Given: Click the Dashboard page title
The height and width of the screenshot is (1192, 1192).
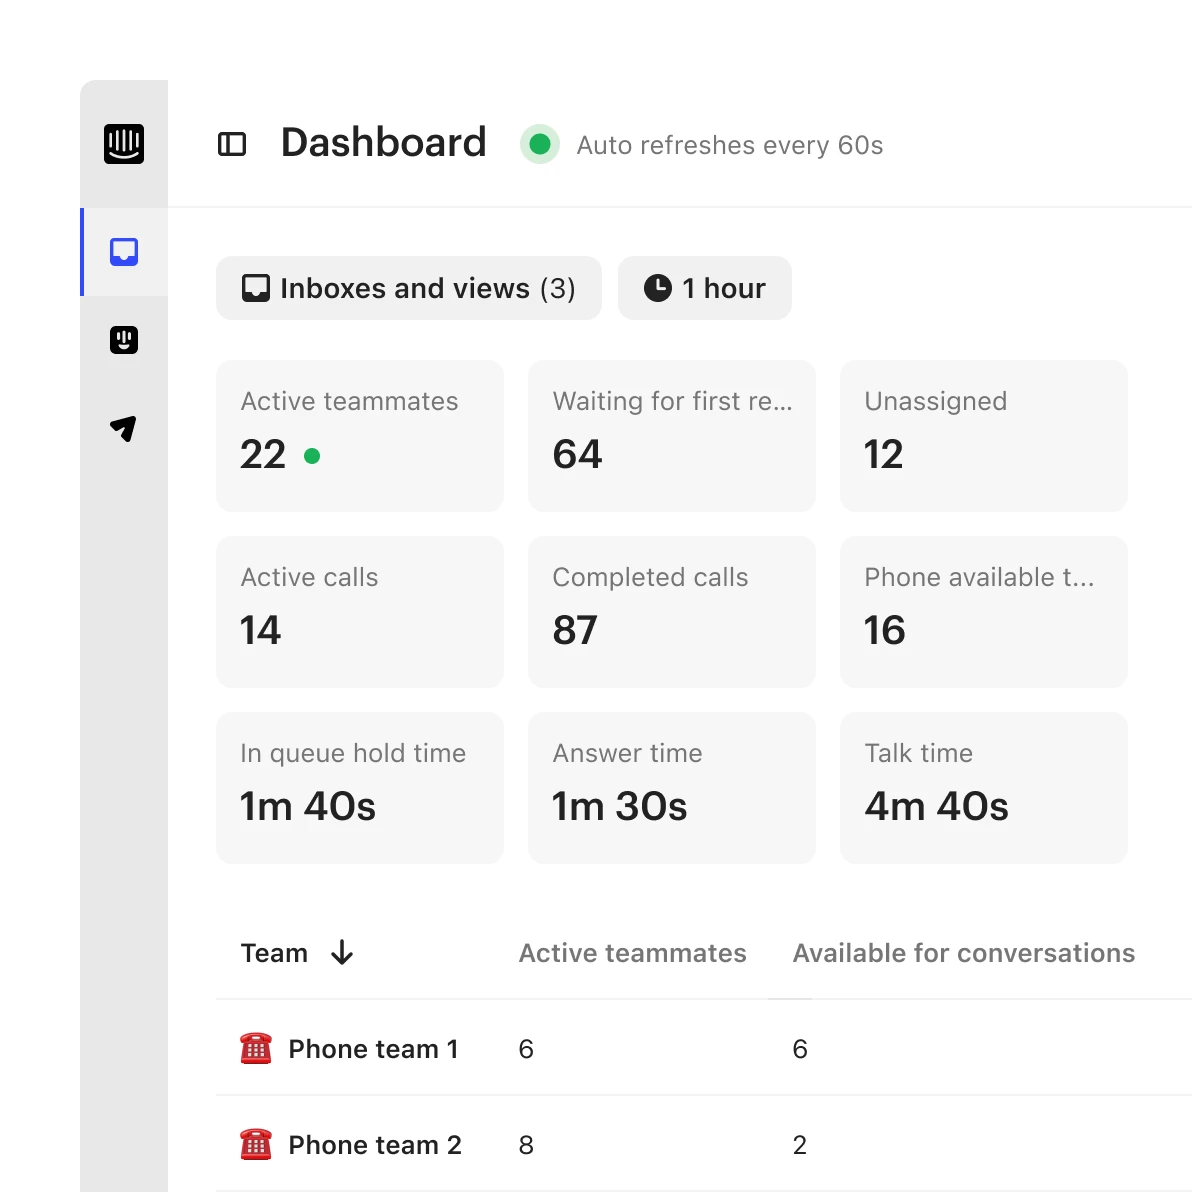Looking at the screenshot, I should 384,143.
